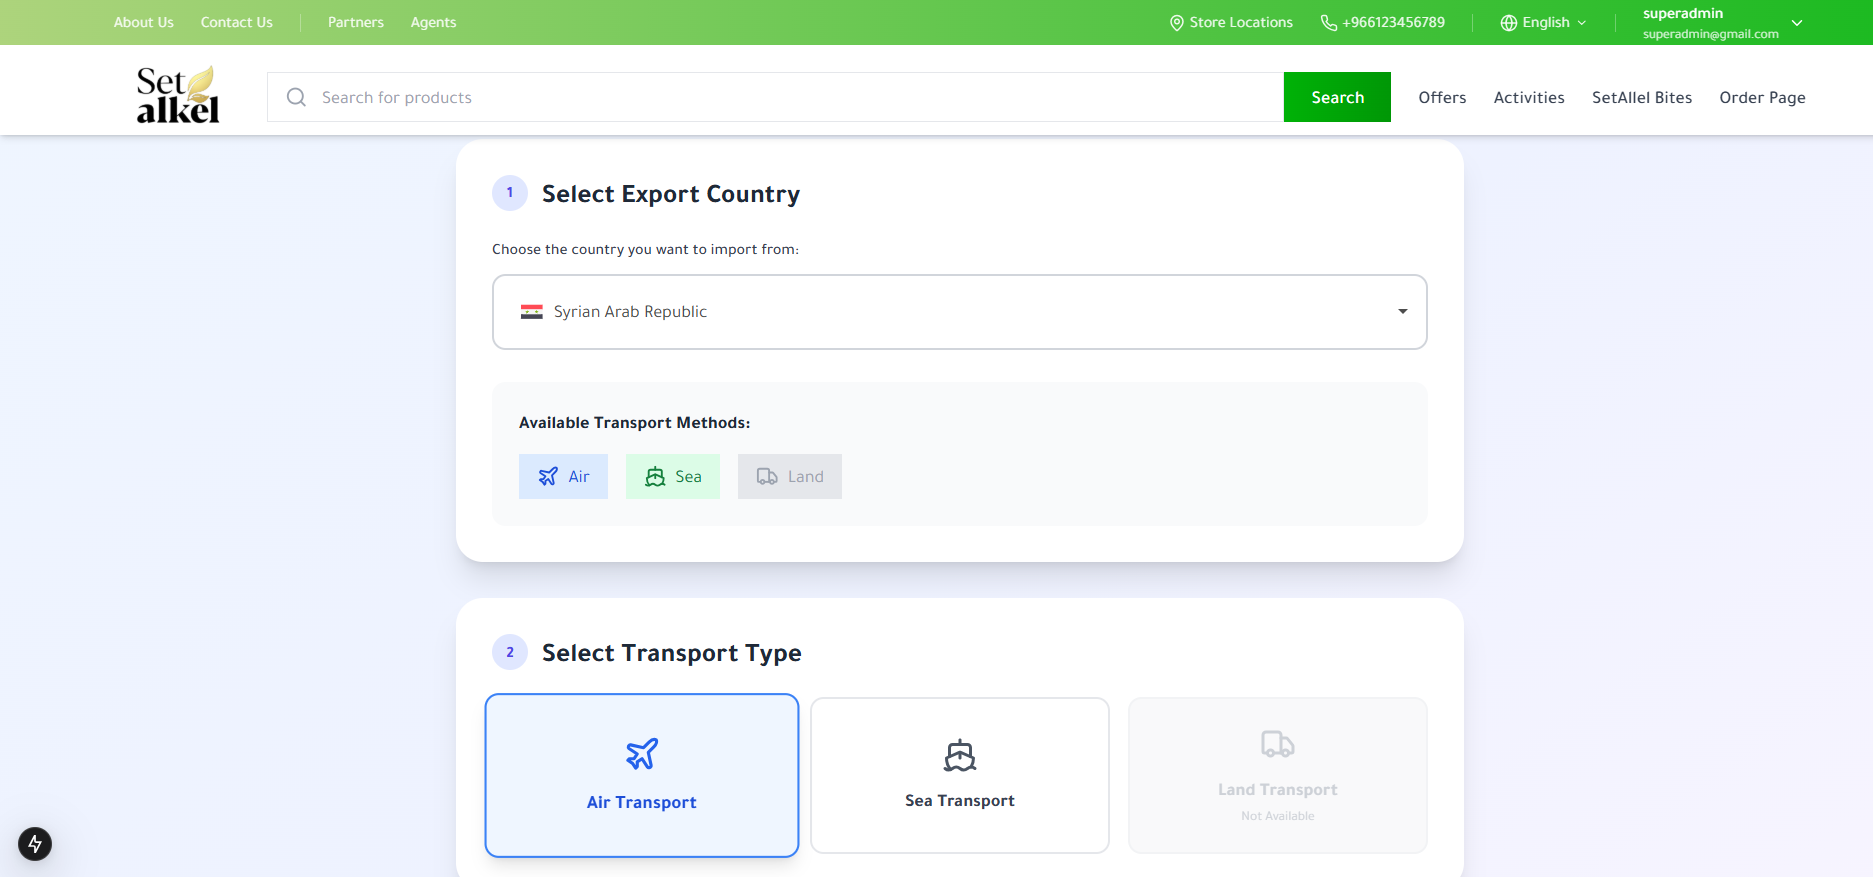
Task: Go to Contact Us
Action: [237, 22]
